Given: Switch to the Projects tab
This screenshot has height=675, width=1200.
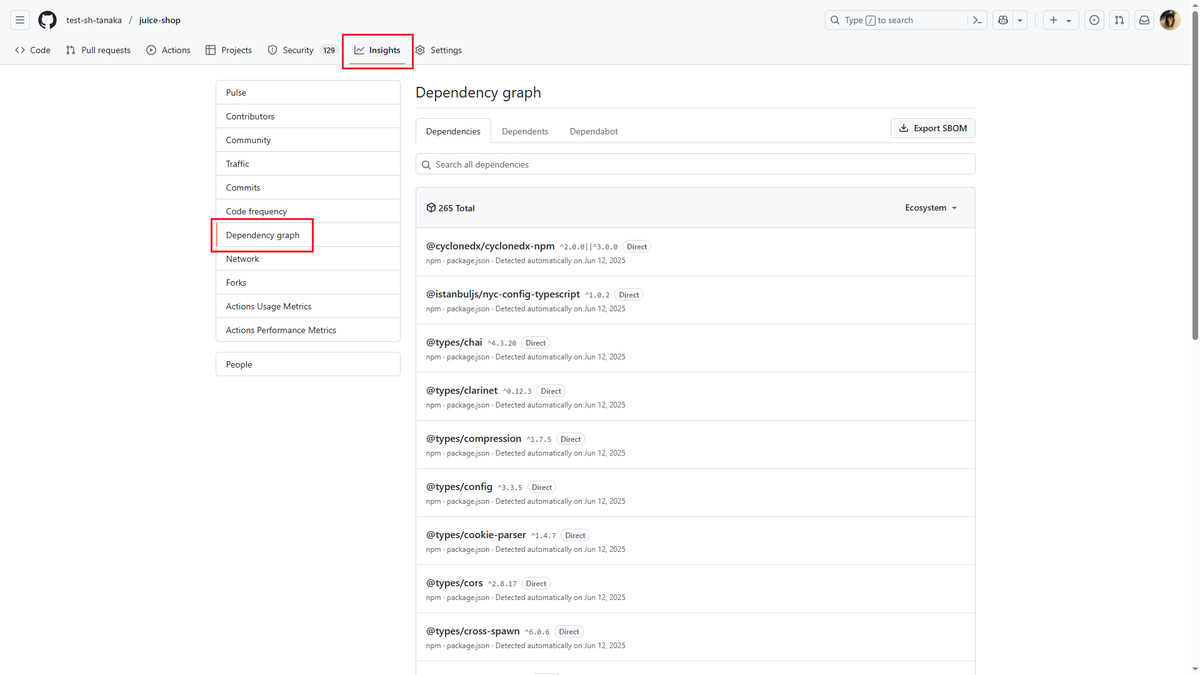Looking at the screenshot, I should click(229, 50).
